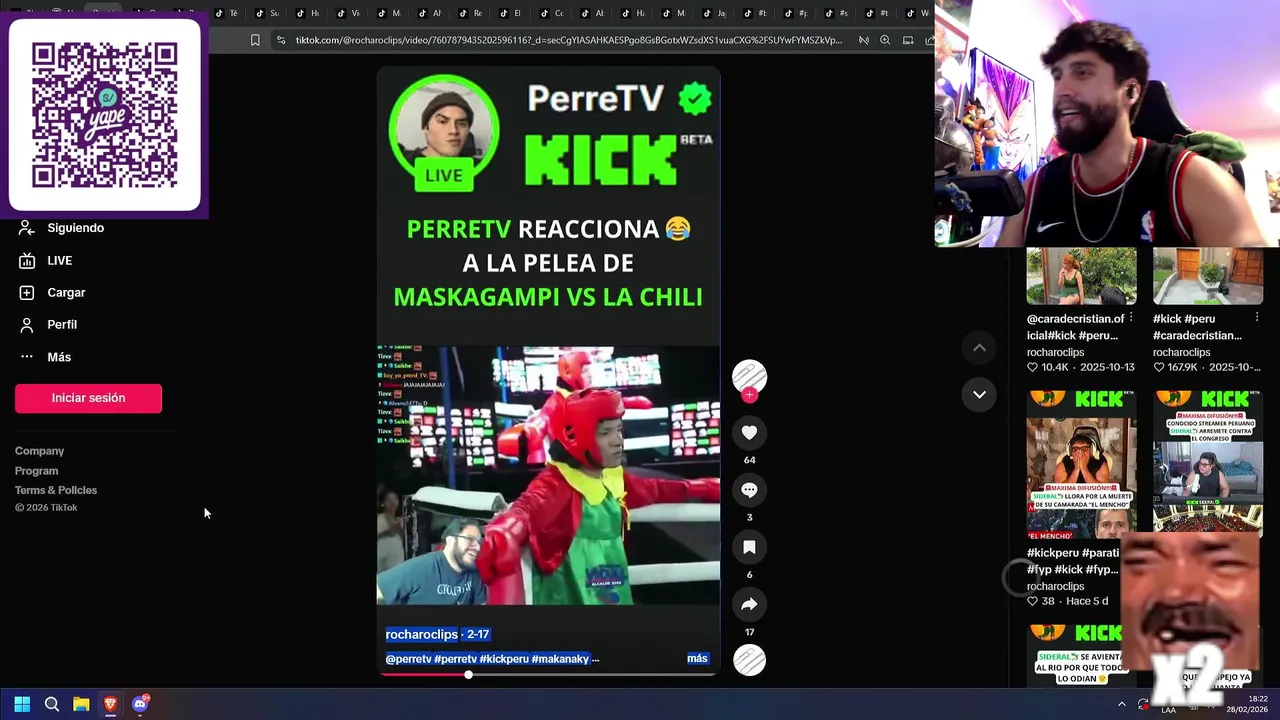Open Cargar upload page in sidebar

point(52,293)
